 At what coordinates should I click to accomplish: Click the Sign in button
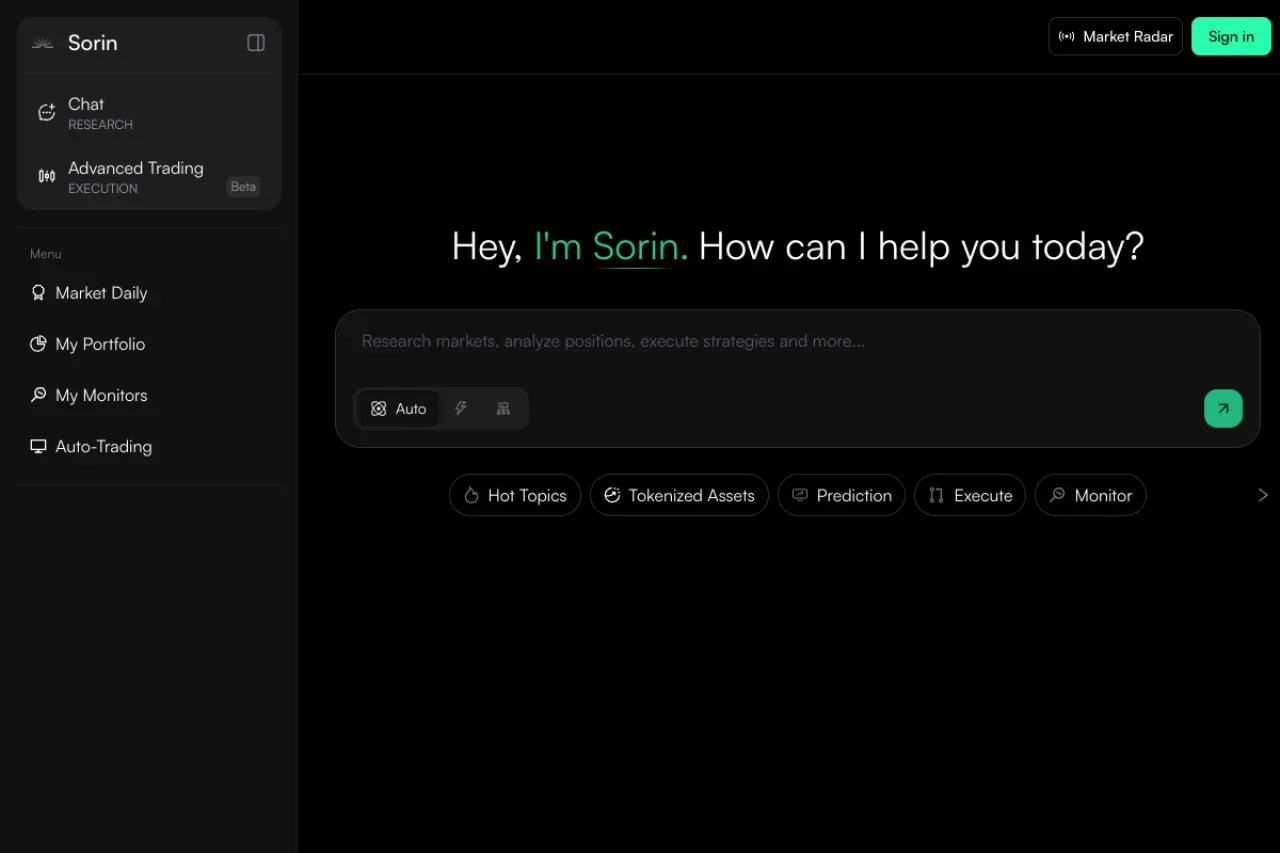pos(1231,36)
